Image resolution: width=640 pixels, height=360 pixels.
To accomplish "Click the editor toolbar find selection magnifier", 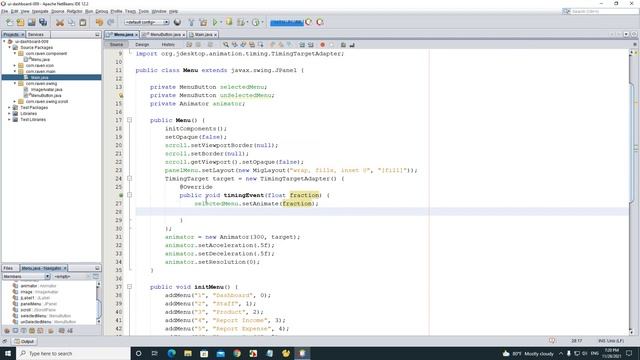I will pyautogui.click(x=226, y=44).
